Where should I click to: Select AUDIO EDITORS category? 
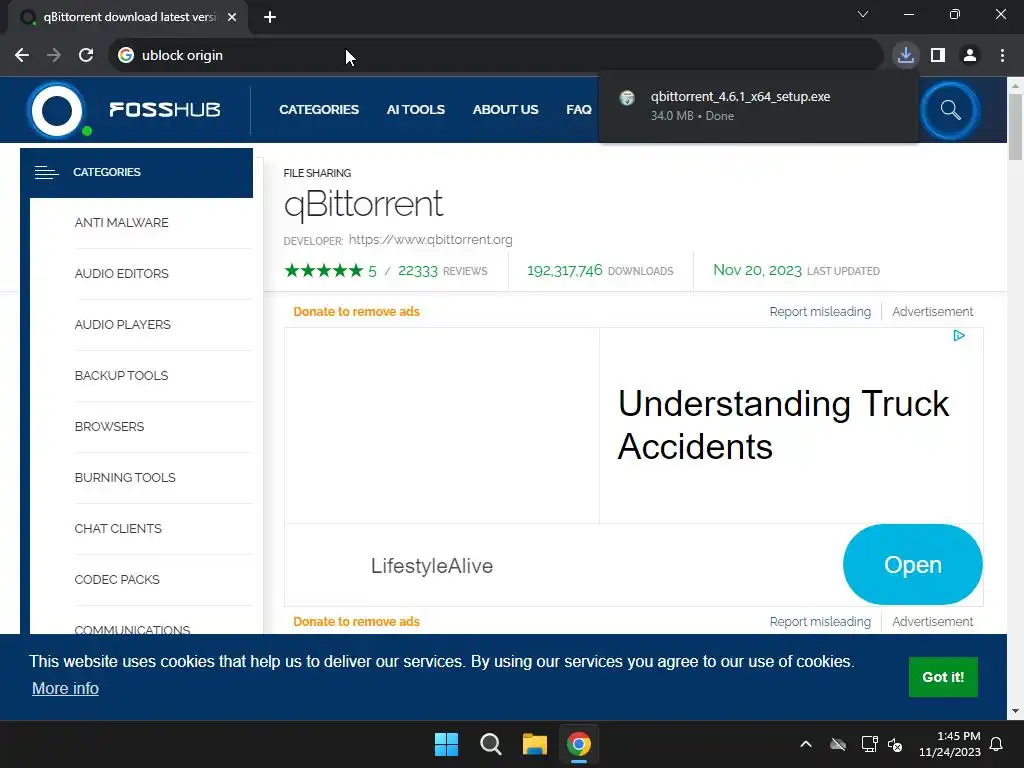pos(121,274)
